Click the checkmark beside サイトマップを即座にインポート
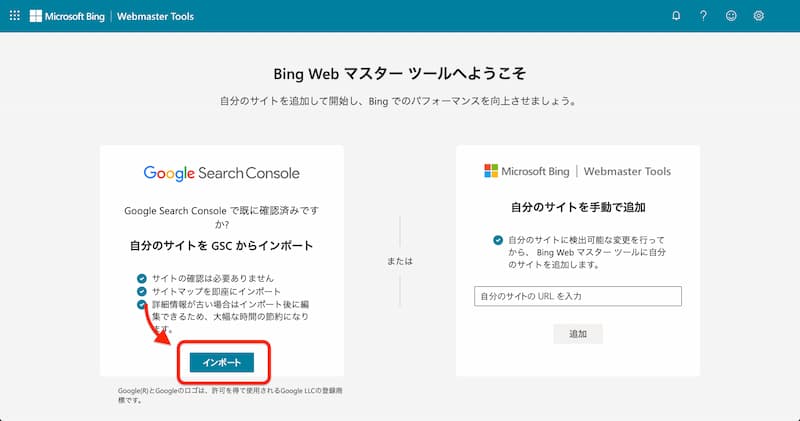 tap(142, 291)
